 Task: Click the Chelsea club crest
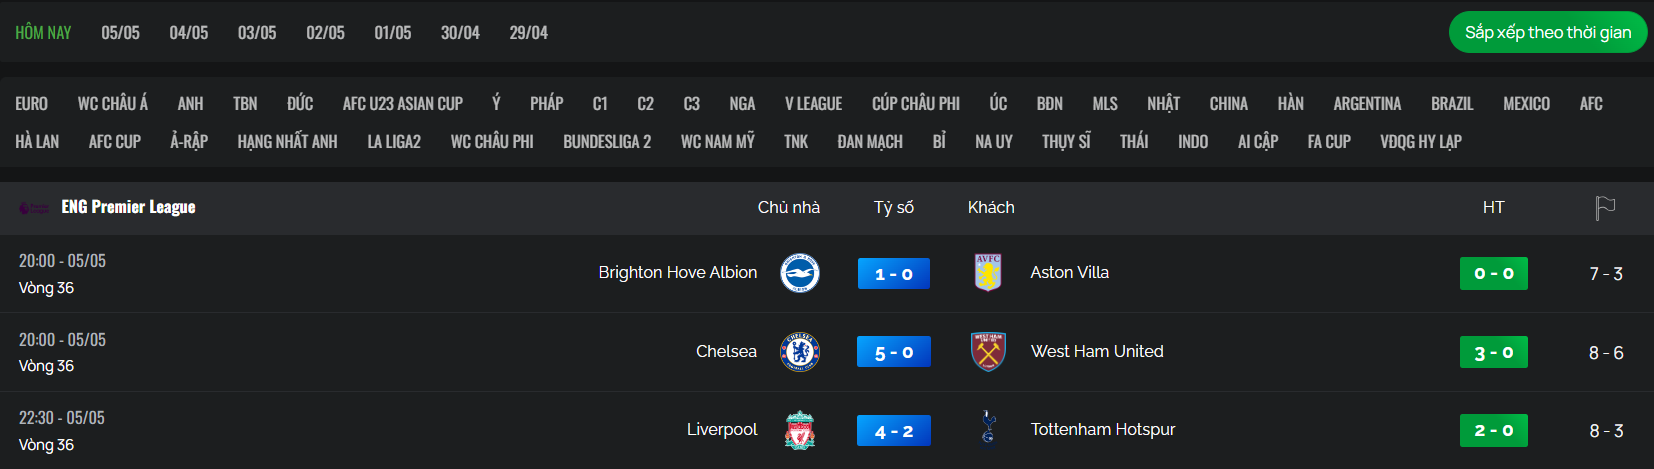(800, 352)
